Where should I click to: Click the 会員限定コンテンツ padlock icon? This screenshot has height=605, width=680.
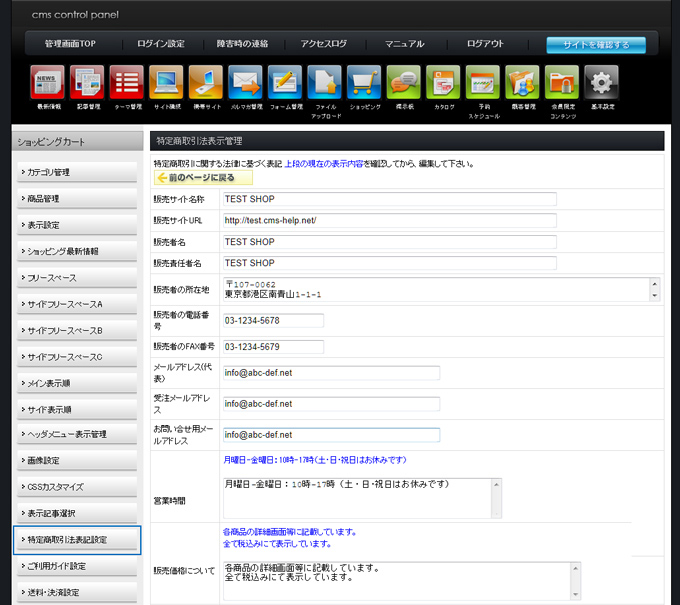pyautogui.click(x=562, y=83)
